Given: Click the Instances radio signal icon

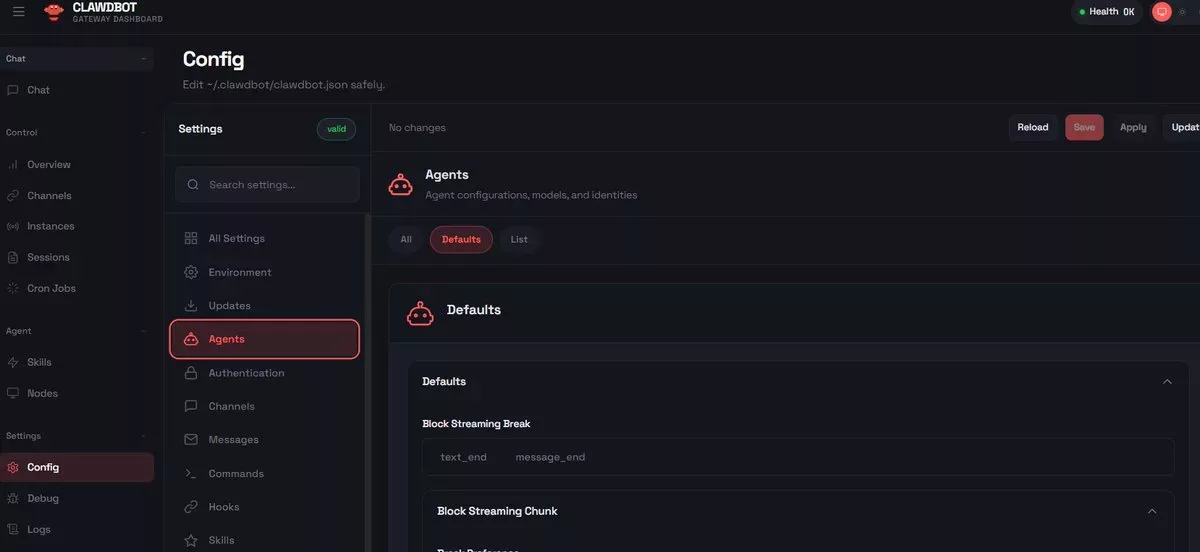Looking at the screenshot, I should pos(13,226).
